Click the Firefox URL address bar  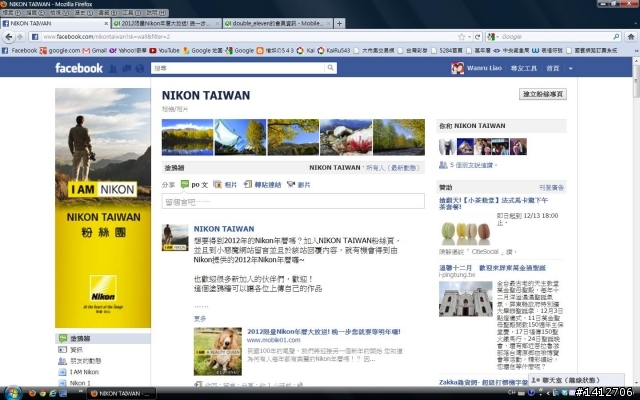249,37
